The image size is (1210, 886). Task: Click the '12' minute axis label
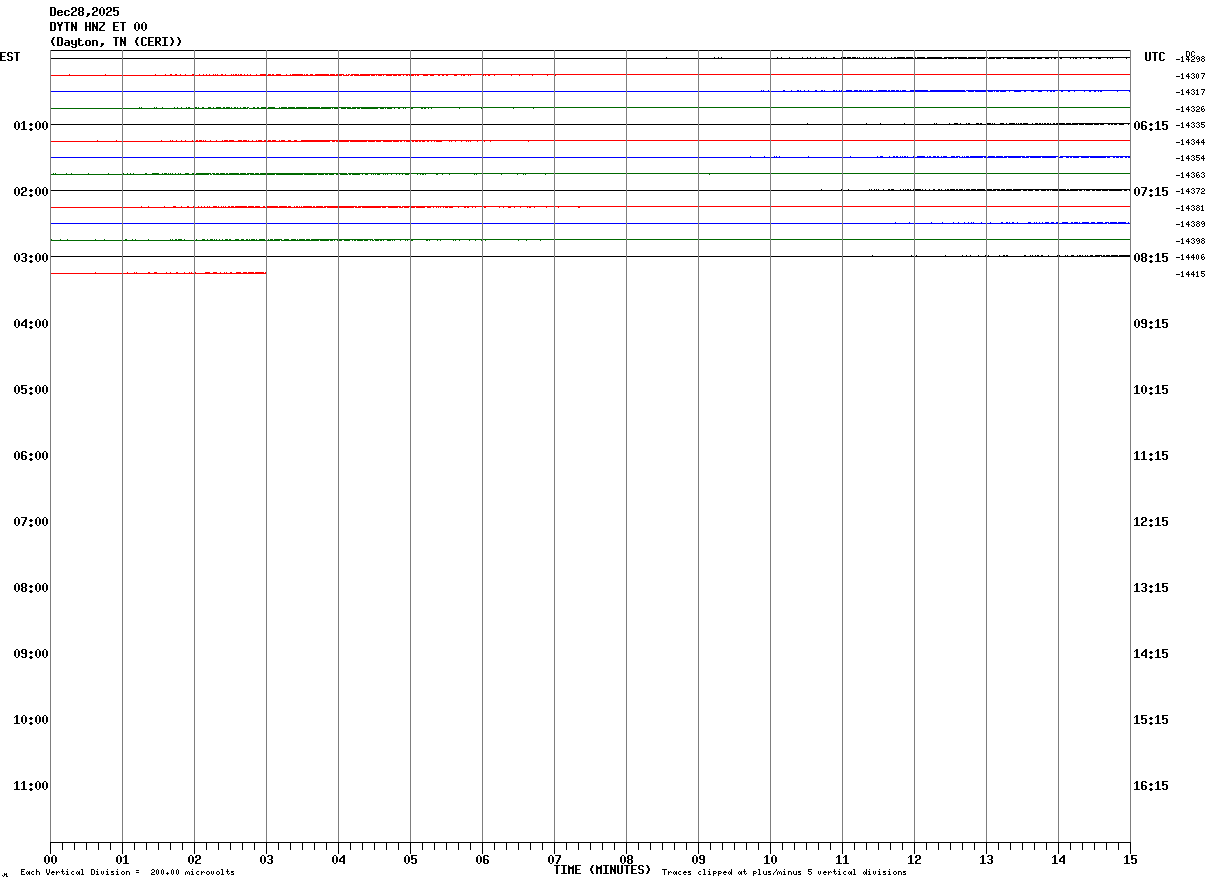(x=914, y=859)
